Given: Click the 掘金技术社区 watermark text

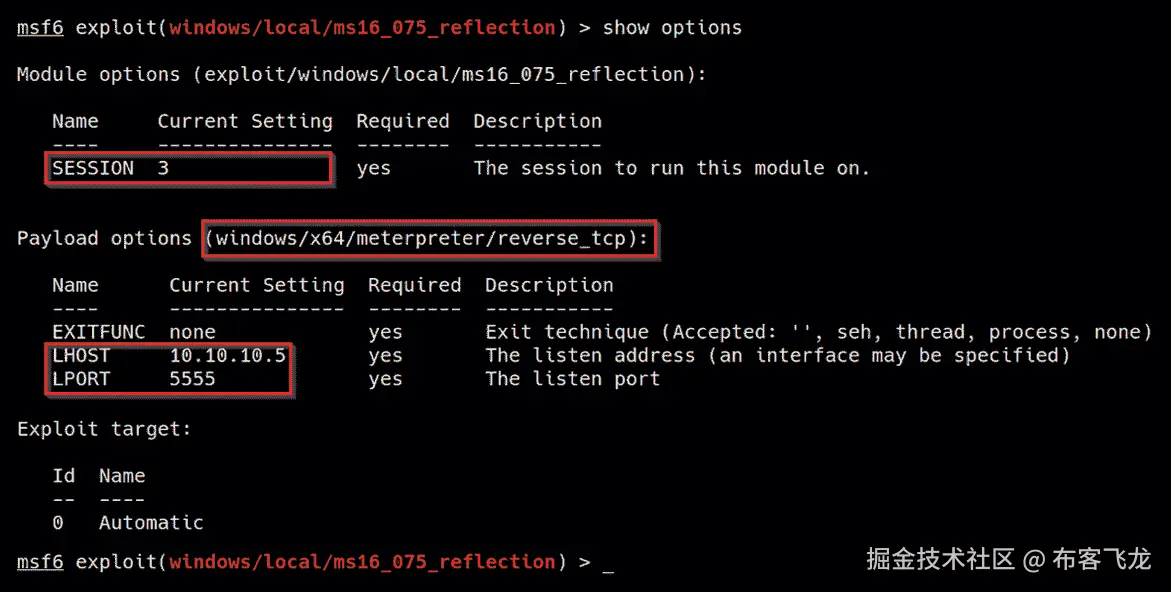Looking at the screenshot, I should [940, 559].
